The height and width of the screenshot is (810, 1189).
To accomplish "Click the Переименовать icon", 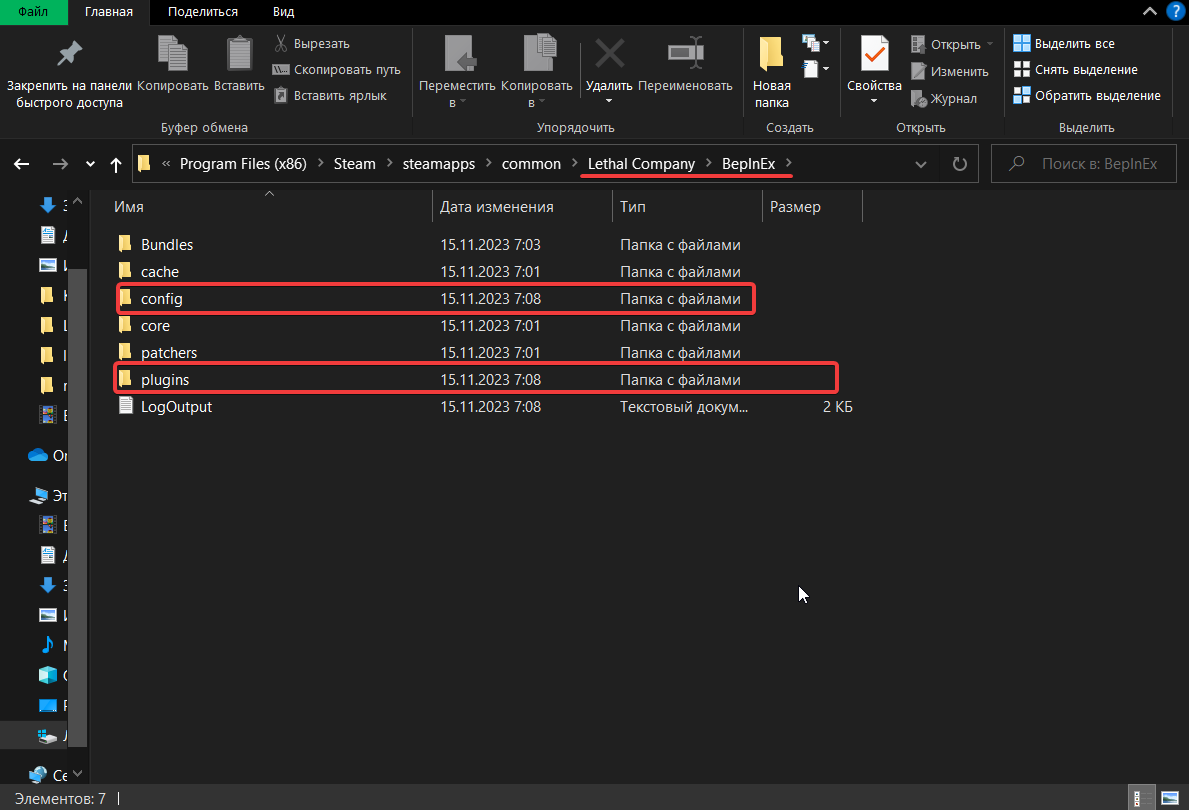I will (x=685, y=53).
